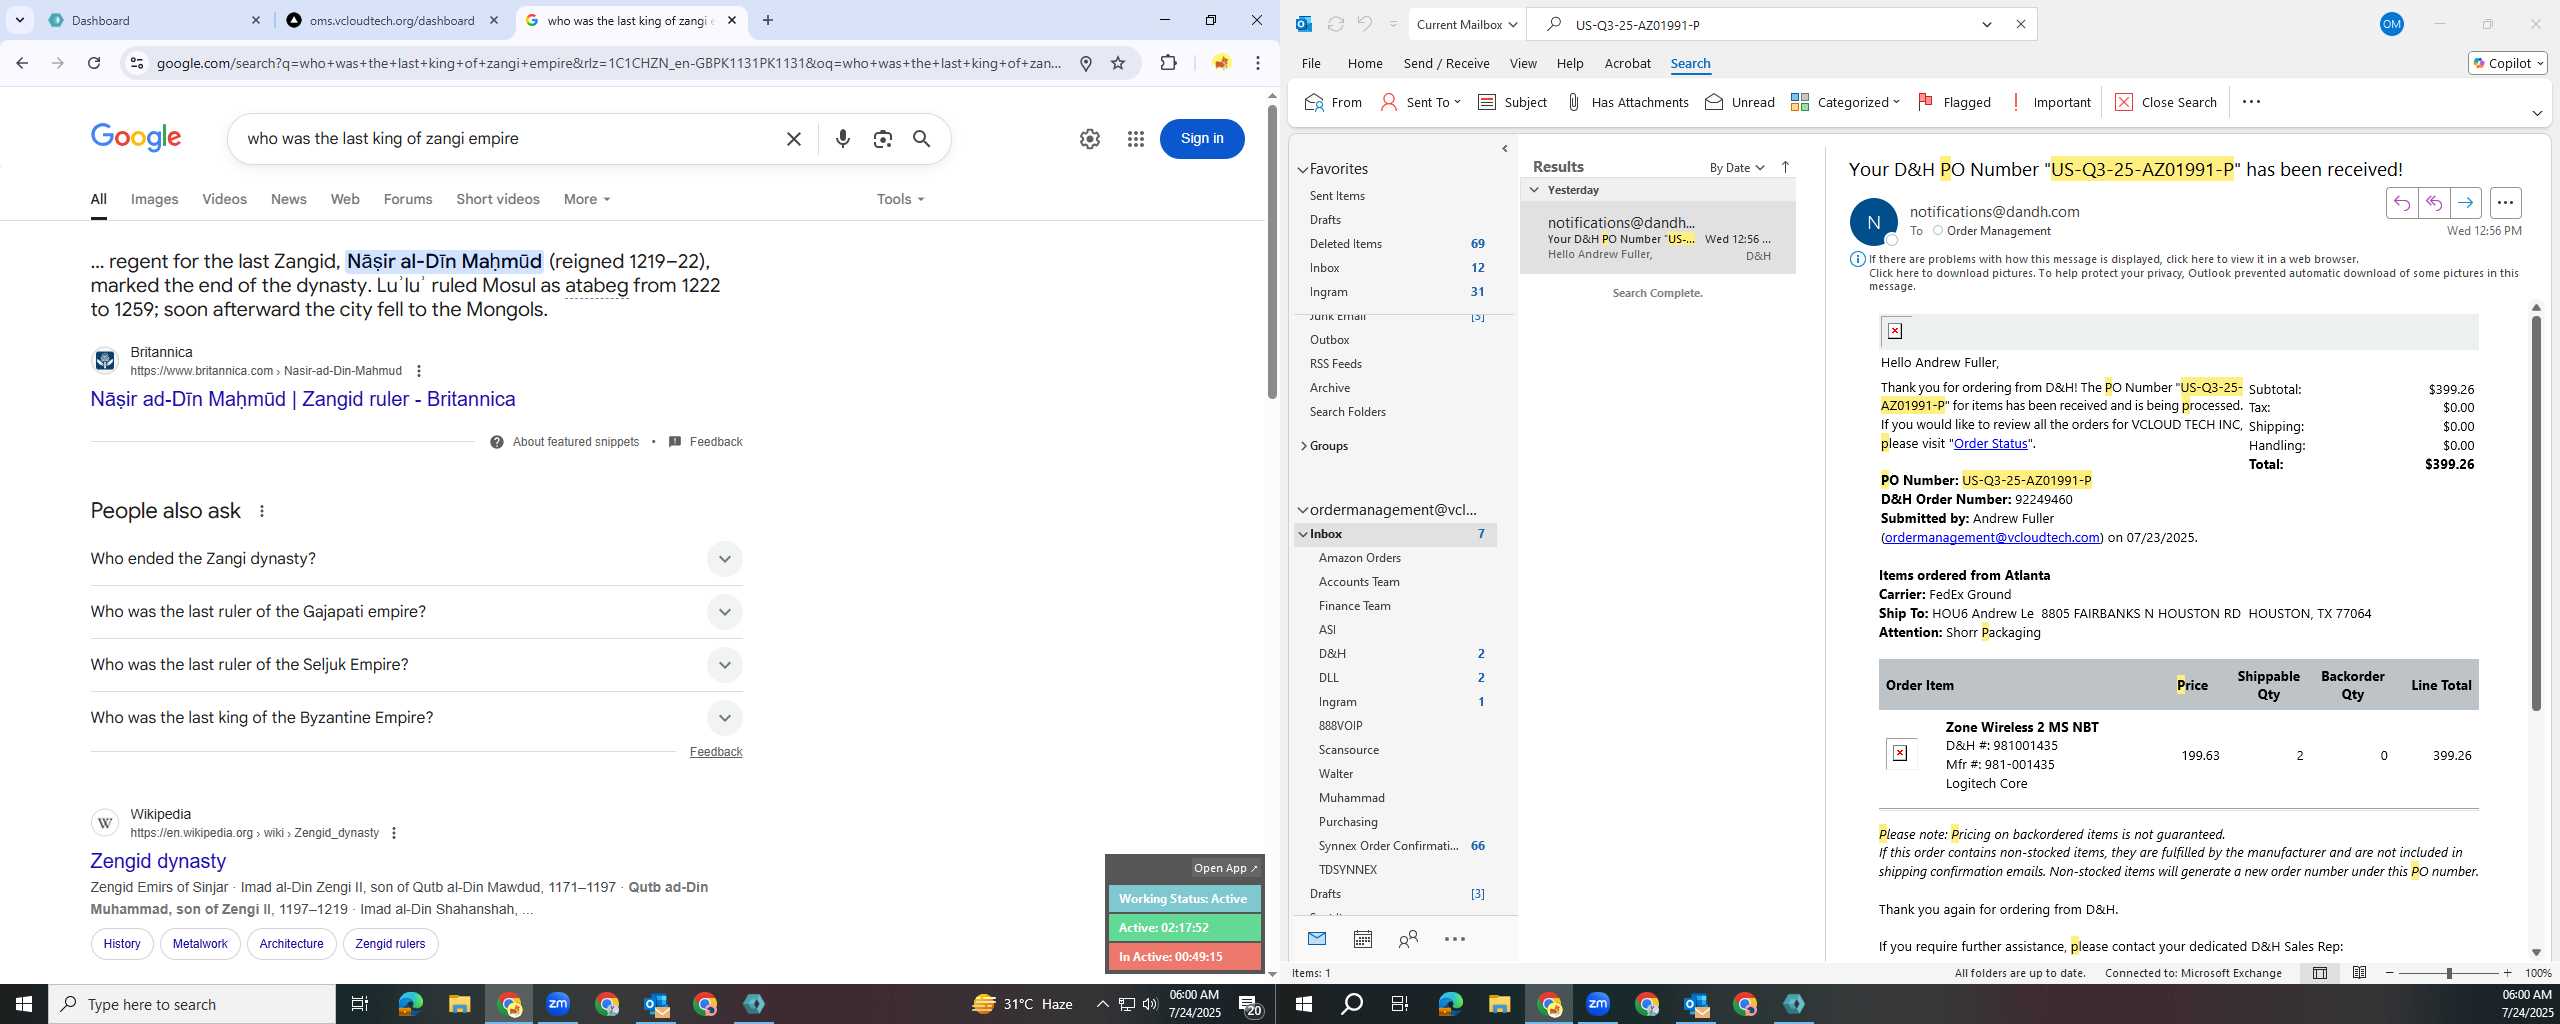2560x1024 pixels.
Task: Open the Order Status link in email
Action: (x=1990, y=444)
